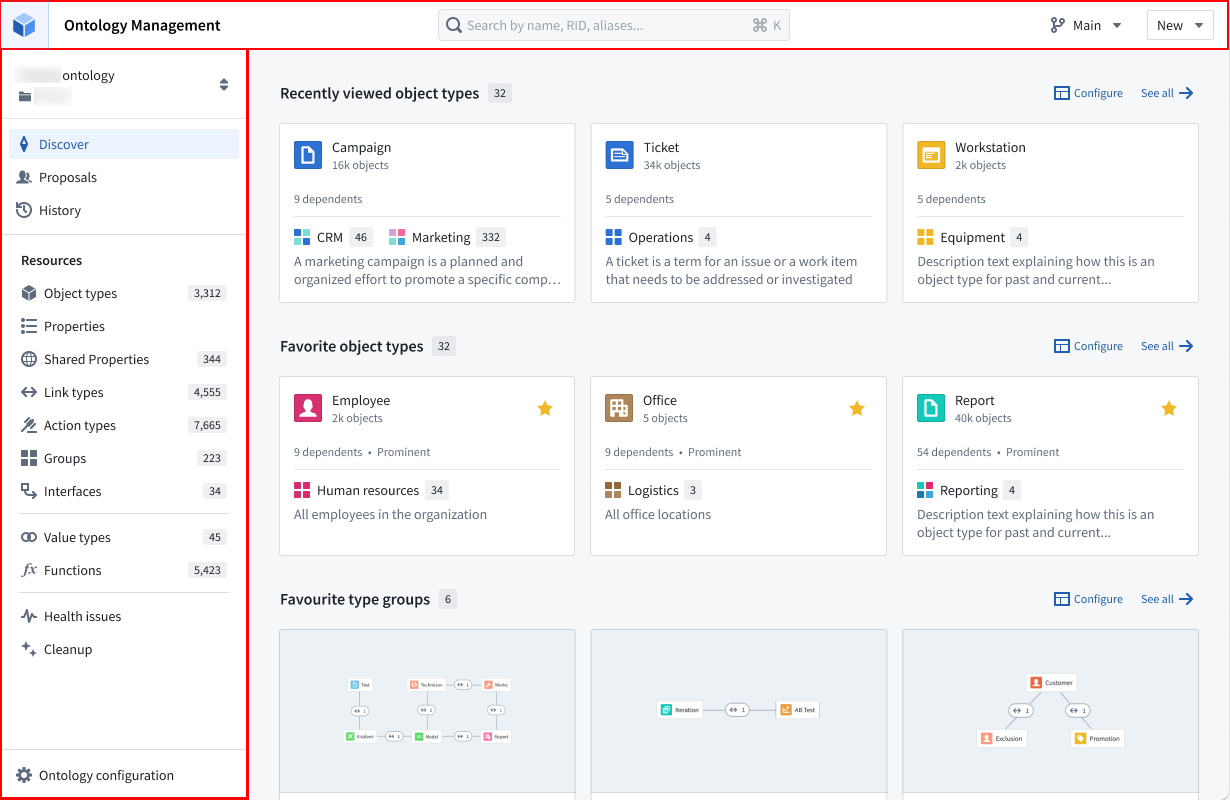Navigate to Groups in Resources

[x=124, y=458]
